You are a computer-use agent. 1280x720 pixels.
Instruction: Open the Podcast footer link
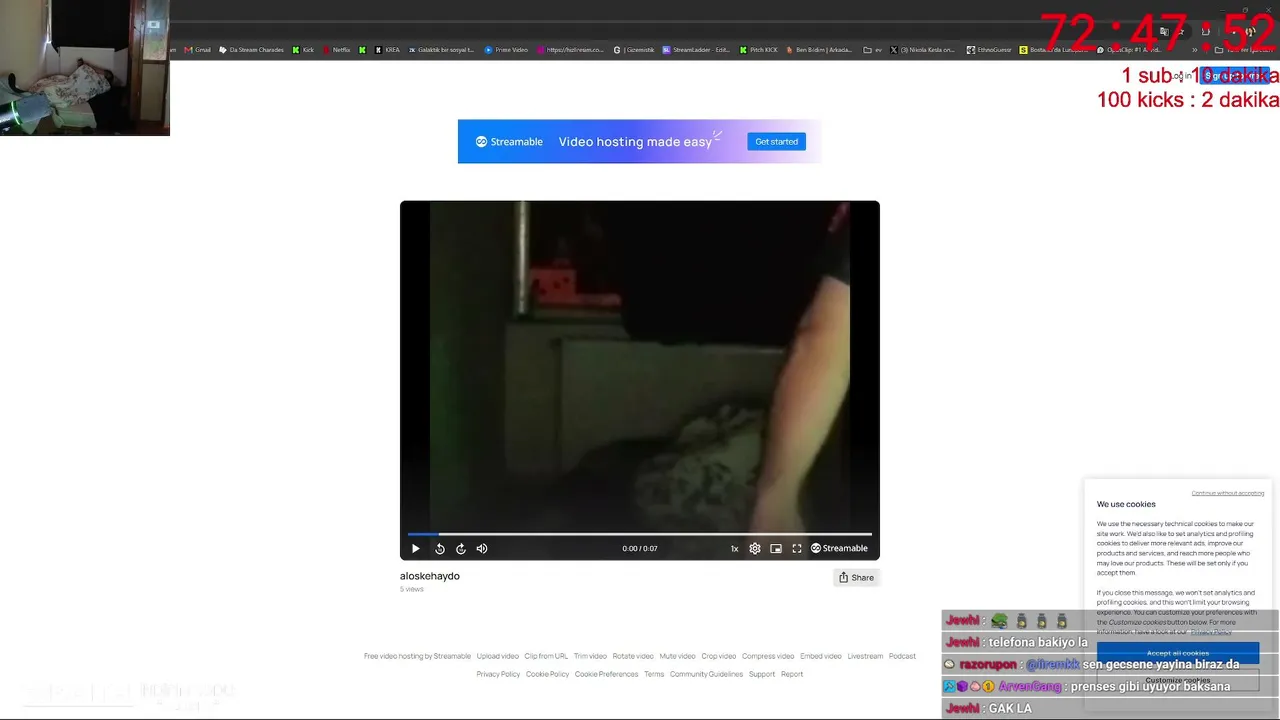pos(902,656)
